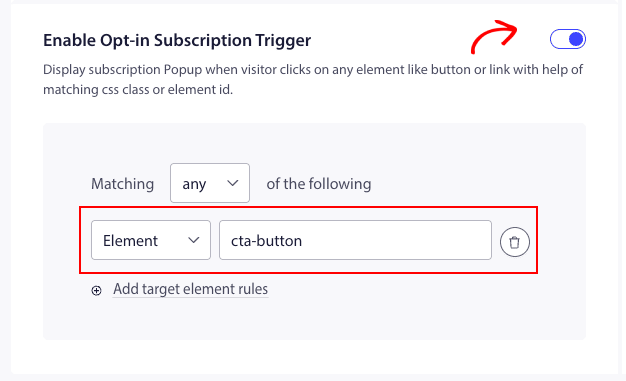Click the red curved arrow annotation
Viewport: 626px width, 381px height.
[x=494, y=37]
